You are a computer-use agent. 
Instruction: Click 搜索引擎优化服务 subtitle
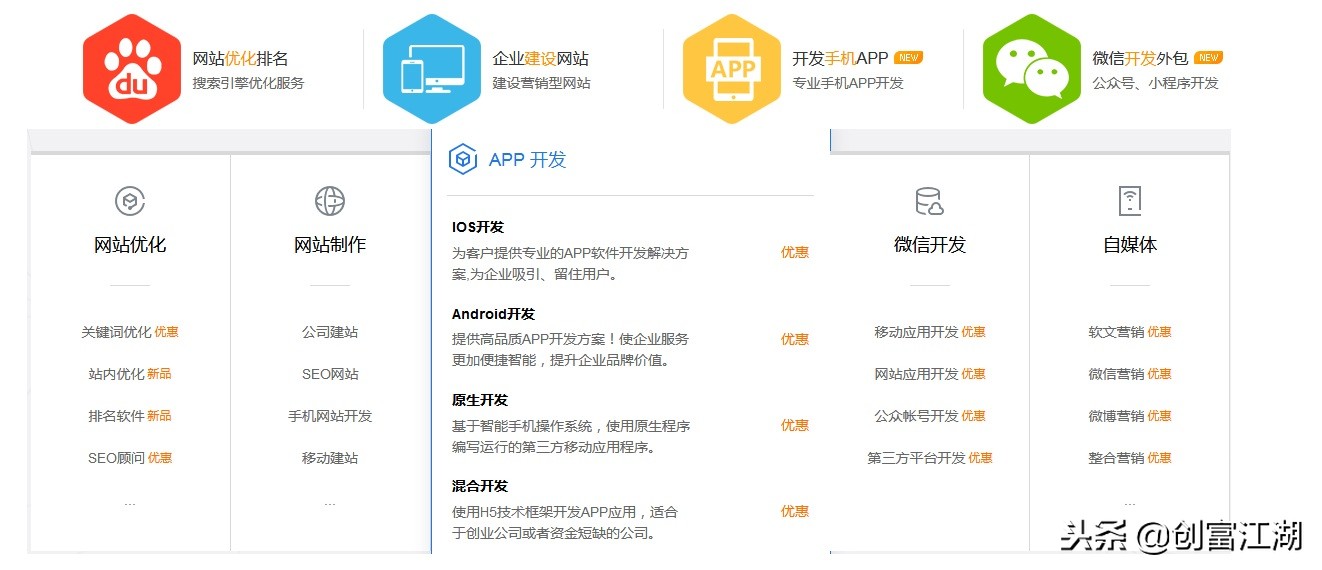point(249,83)
